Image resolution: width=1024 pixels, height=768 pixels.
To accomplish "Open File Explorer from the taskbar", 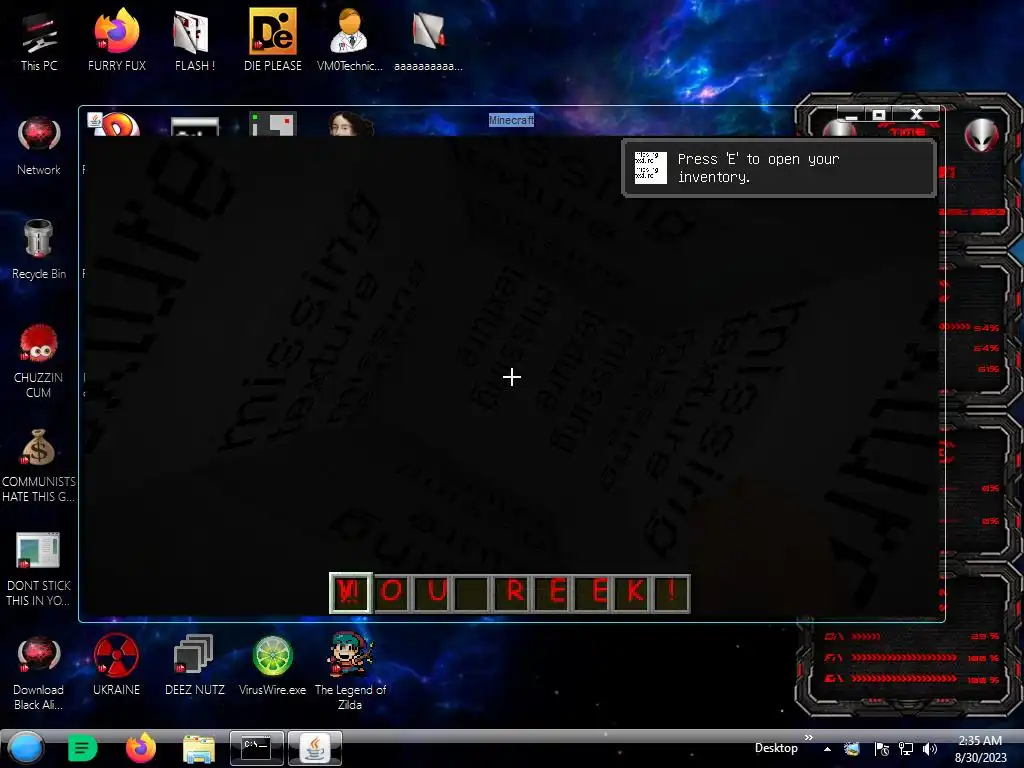I will (x=199, y=748).
